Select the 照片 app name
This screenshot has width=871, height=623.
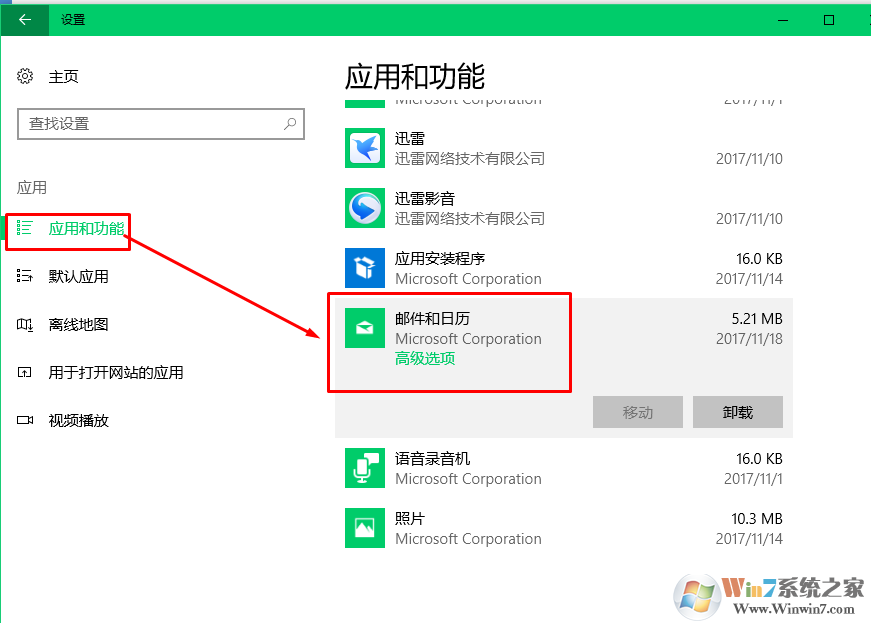click(409, 518)
